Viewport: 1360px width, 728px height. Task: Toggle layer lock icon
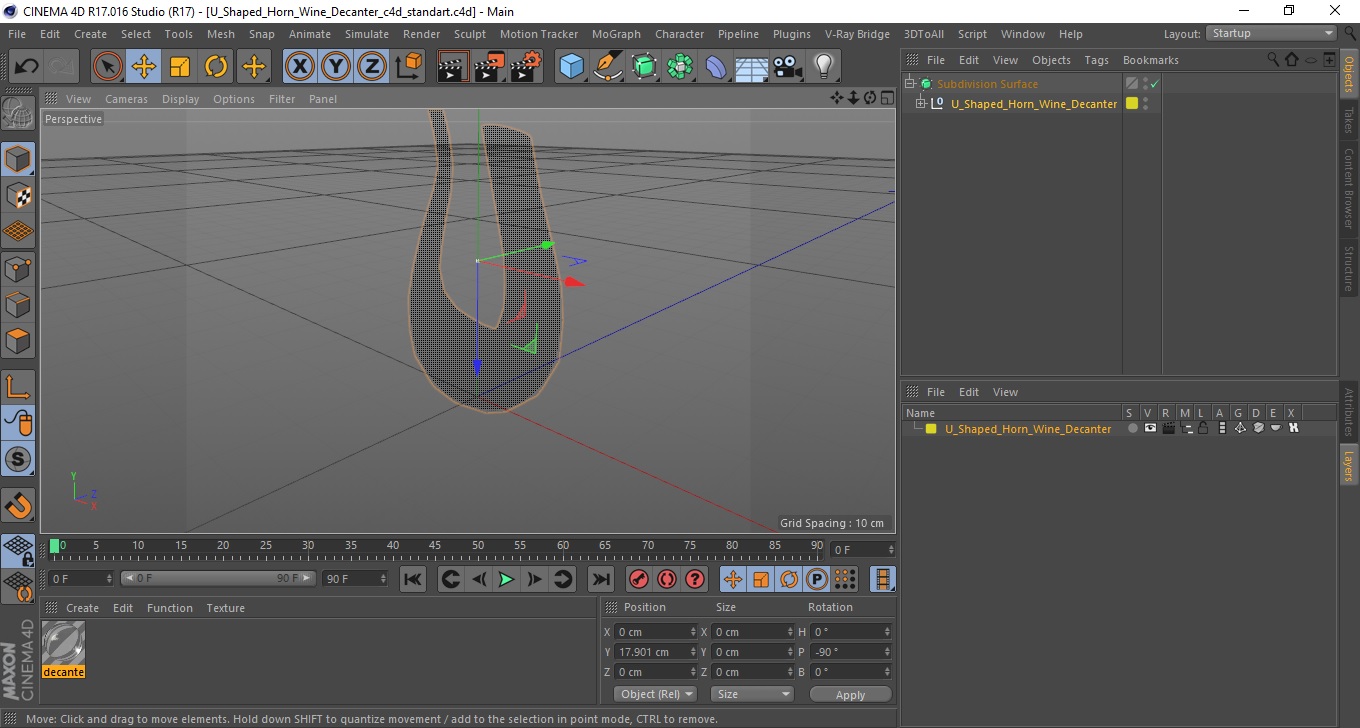1203,428
